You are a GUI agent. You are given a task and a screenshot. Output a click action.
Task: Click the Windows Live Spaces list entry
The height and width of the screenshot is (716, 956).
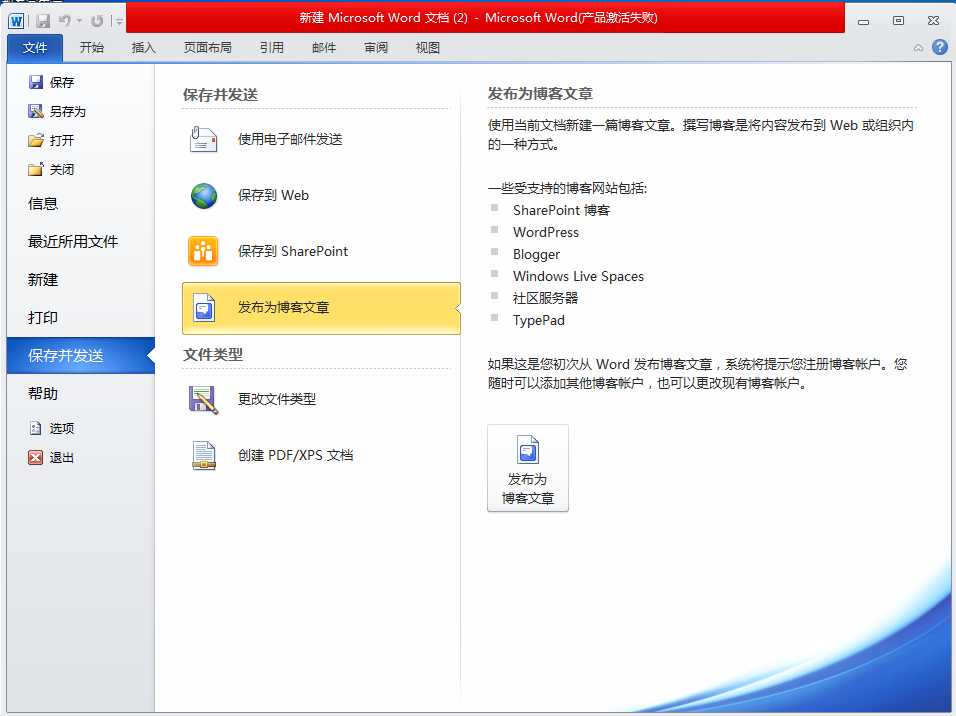tap(578, 276)
